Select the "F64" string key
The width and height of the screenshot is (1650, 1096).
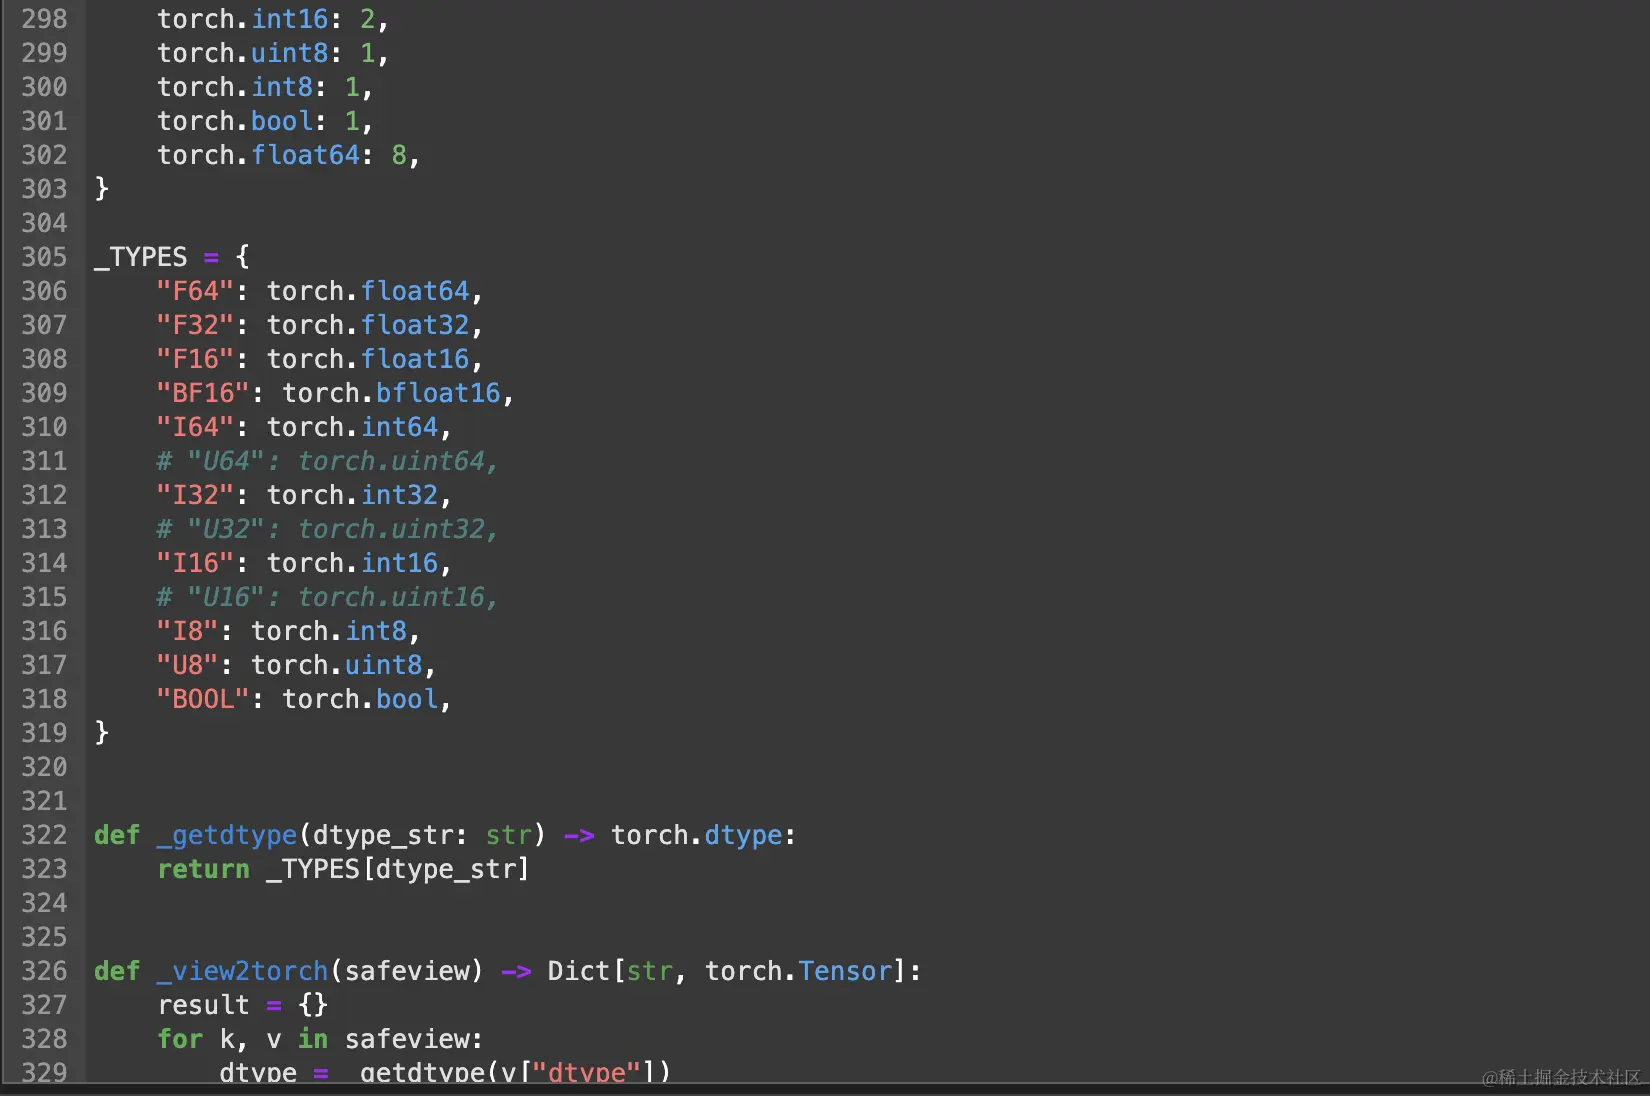195,291
